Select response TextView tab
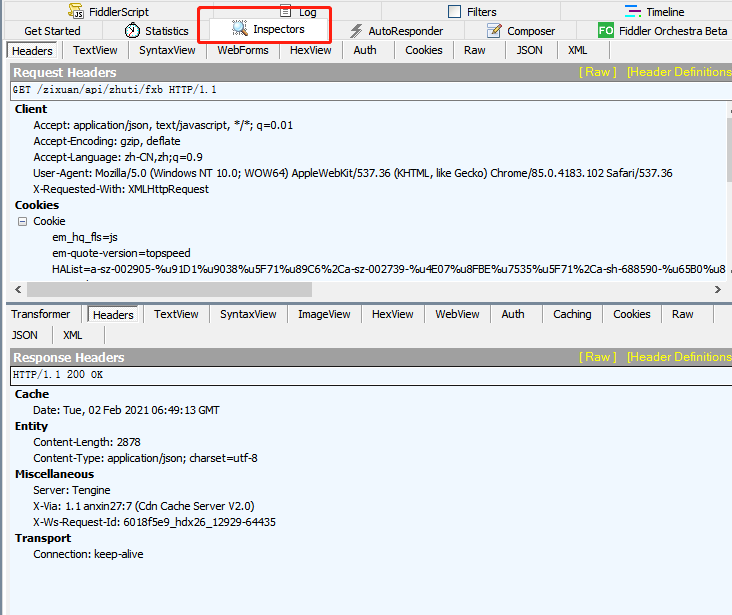This screenshot has width=732, height=615. pos(176,314)
